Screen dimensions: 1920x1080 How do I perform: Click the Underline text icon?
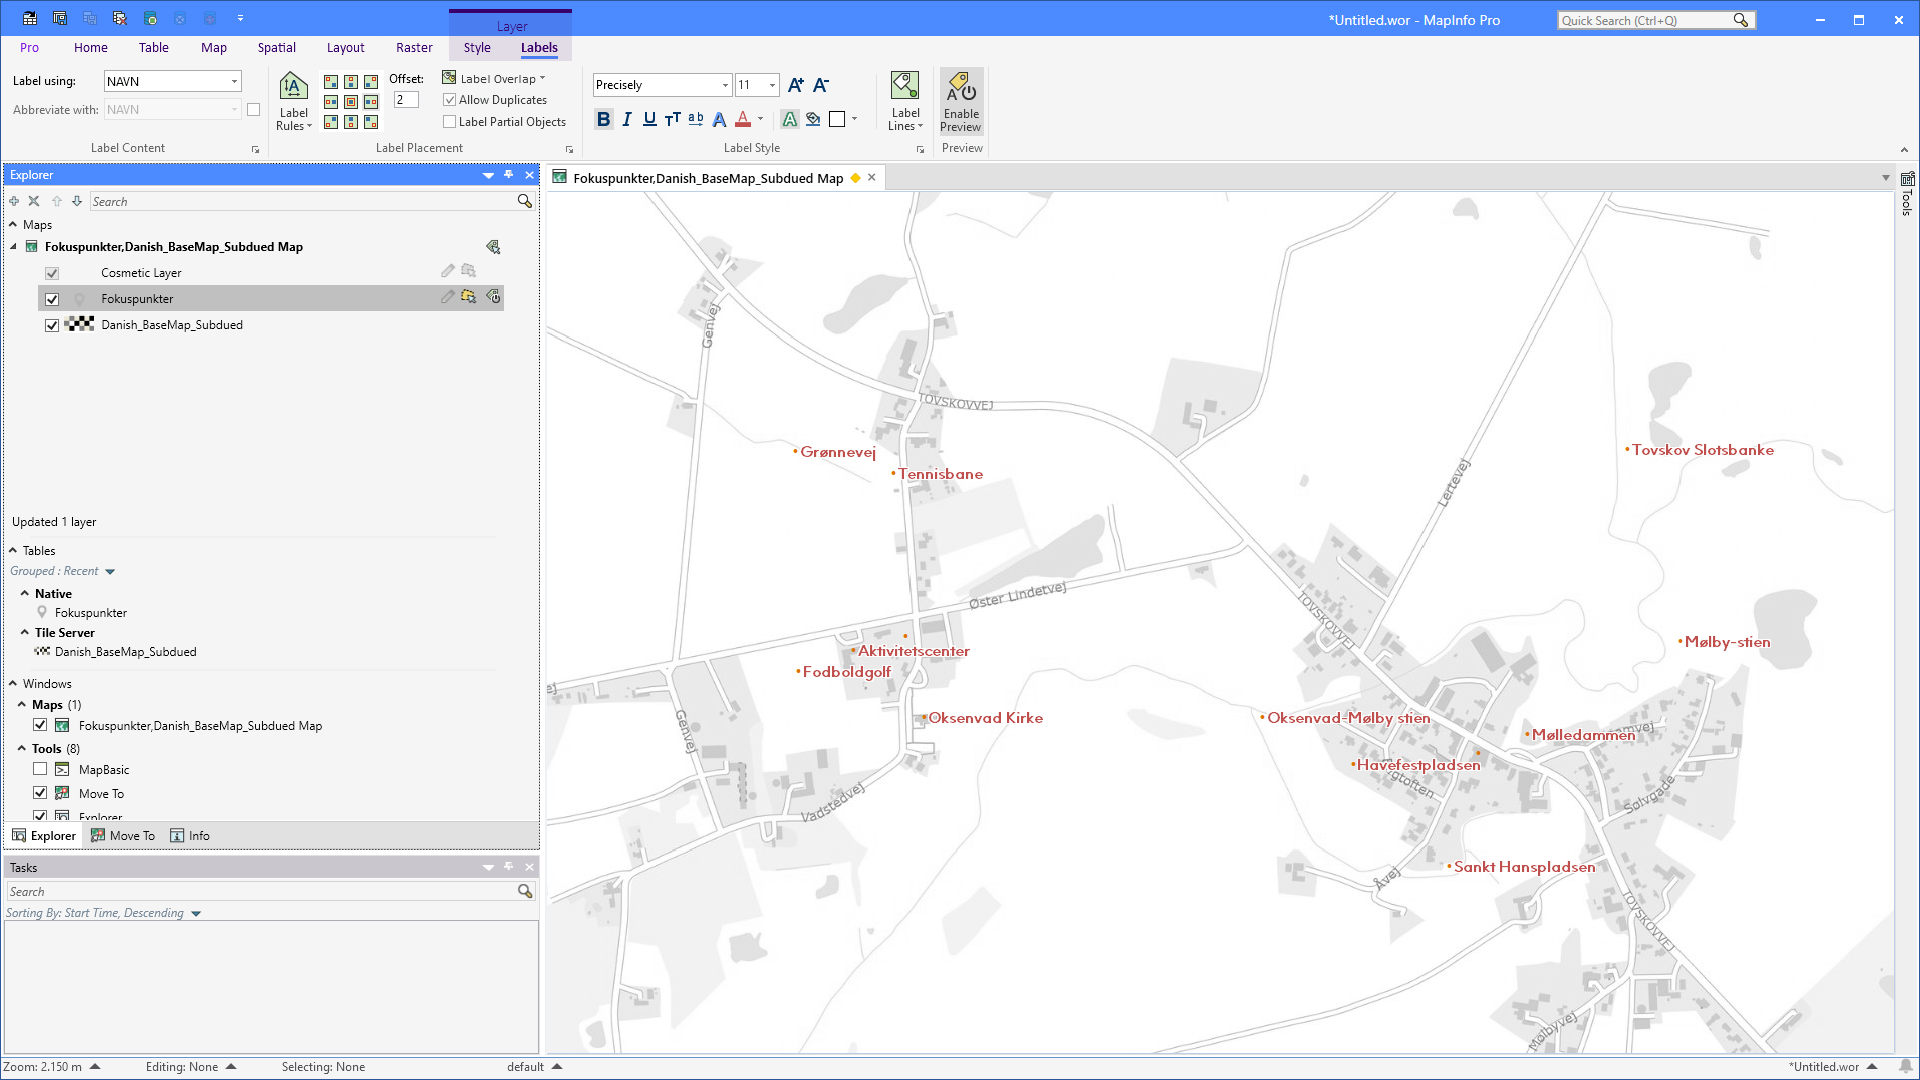coord(650,120)
